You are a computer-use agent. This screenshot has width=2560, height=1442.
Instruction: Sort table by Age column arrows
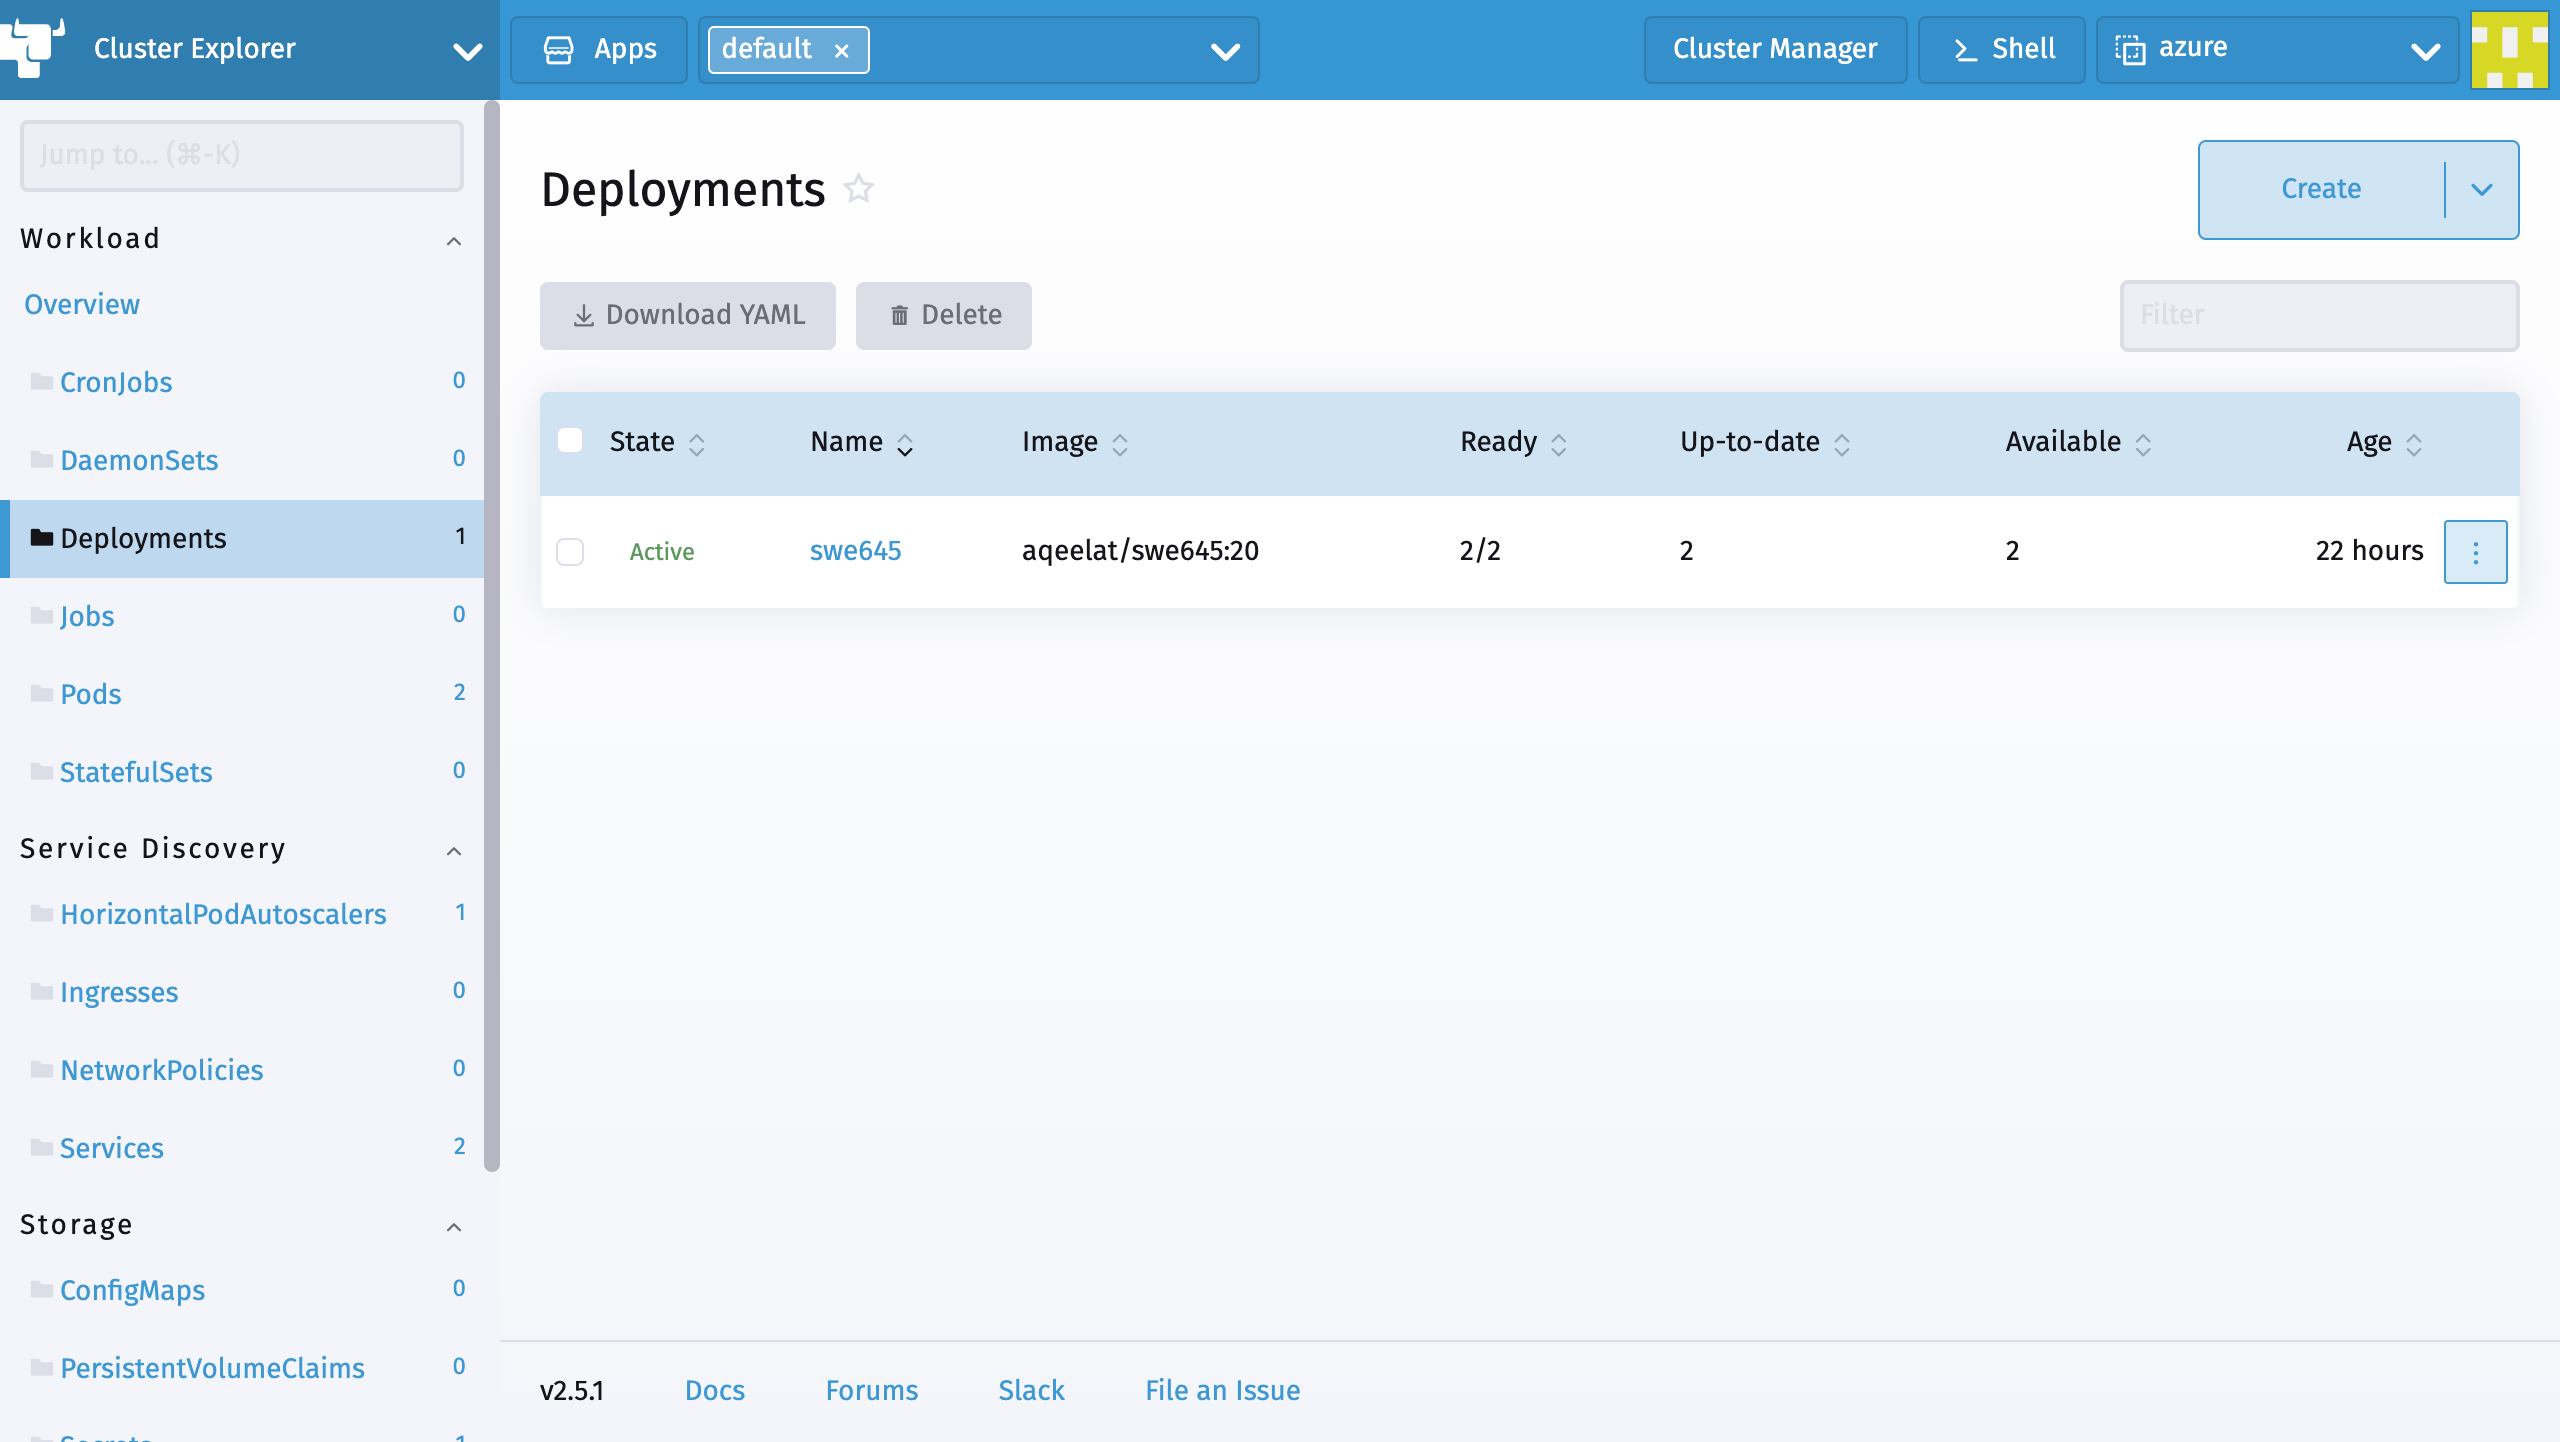click(2414, 444)
